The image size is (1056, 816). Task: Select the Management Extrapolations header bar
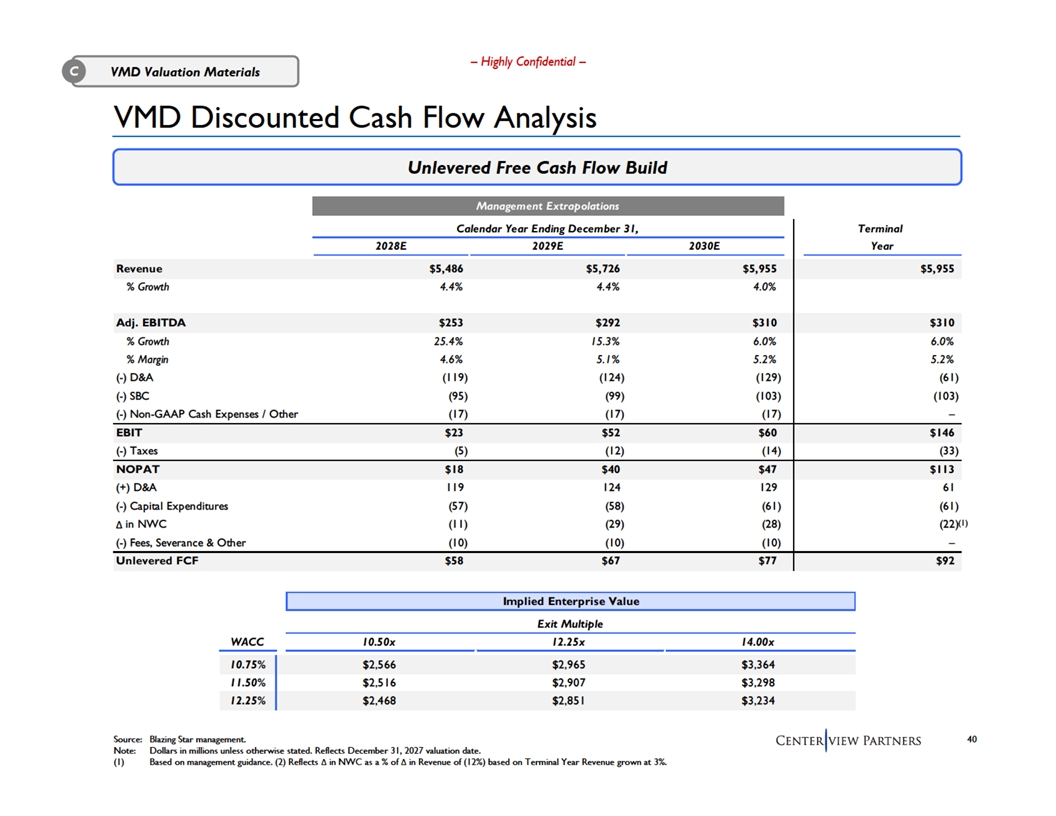547,206
